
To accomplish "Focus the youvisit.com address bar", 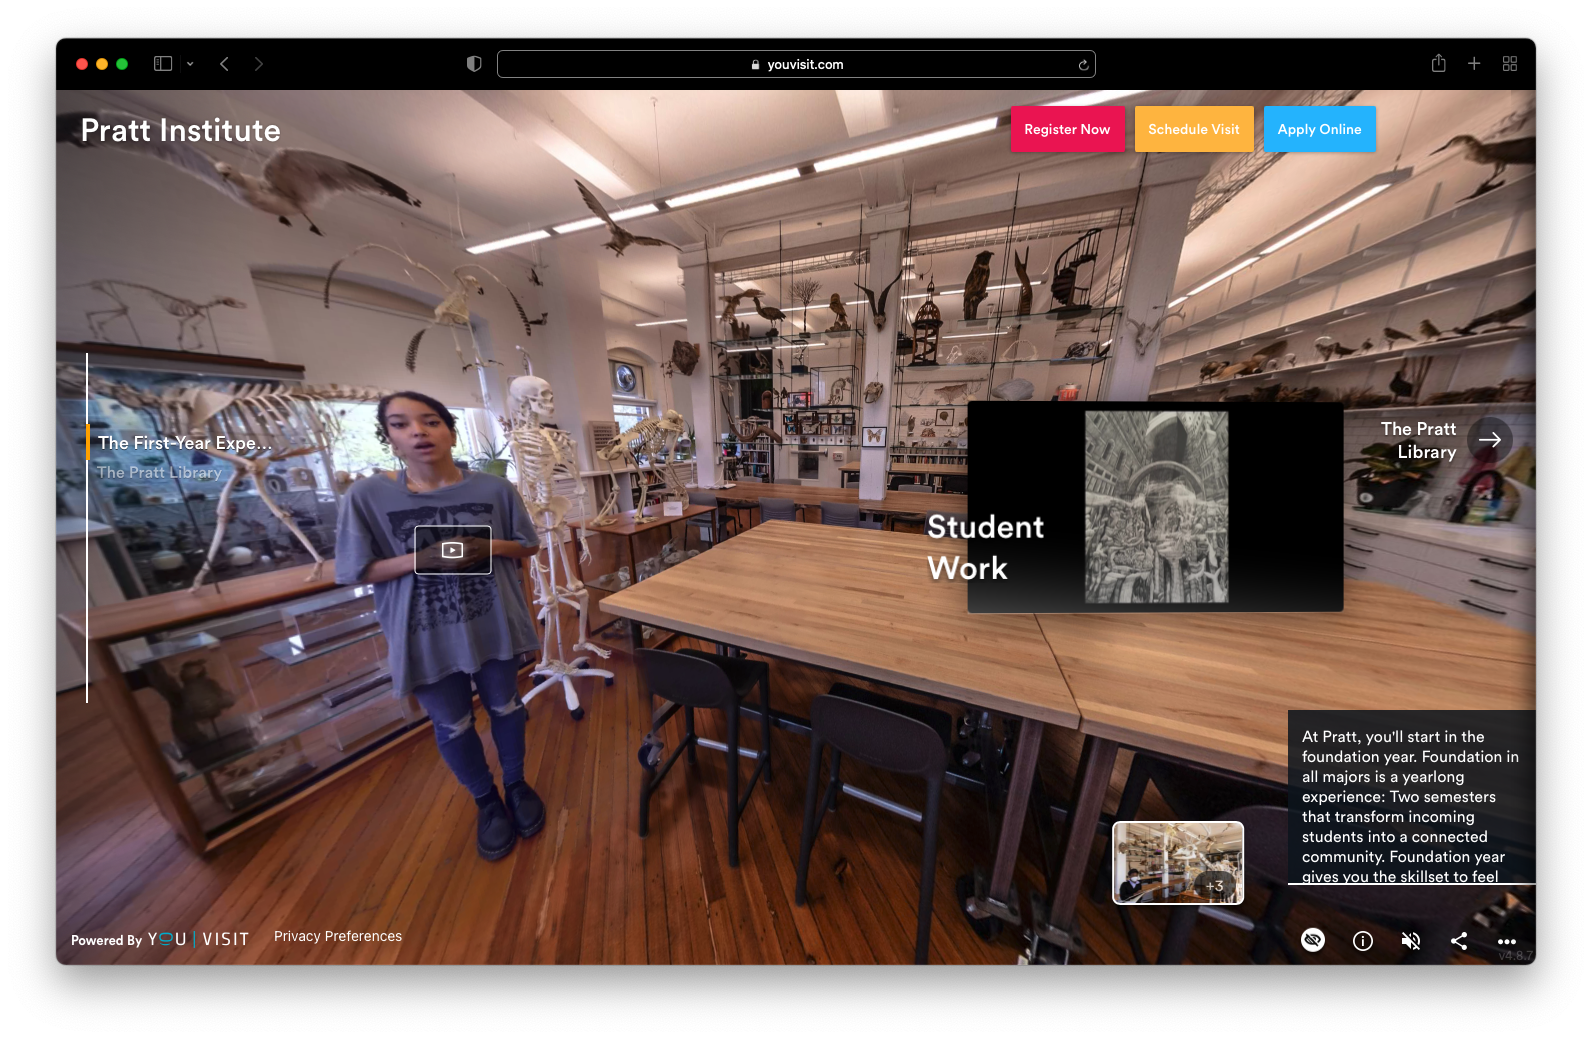I will pyautogui.click(x=796, y=64).
